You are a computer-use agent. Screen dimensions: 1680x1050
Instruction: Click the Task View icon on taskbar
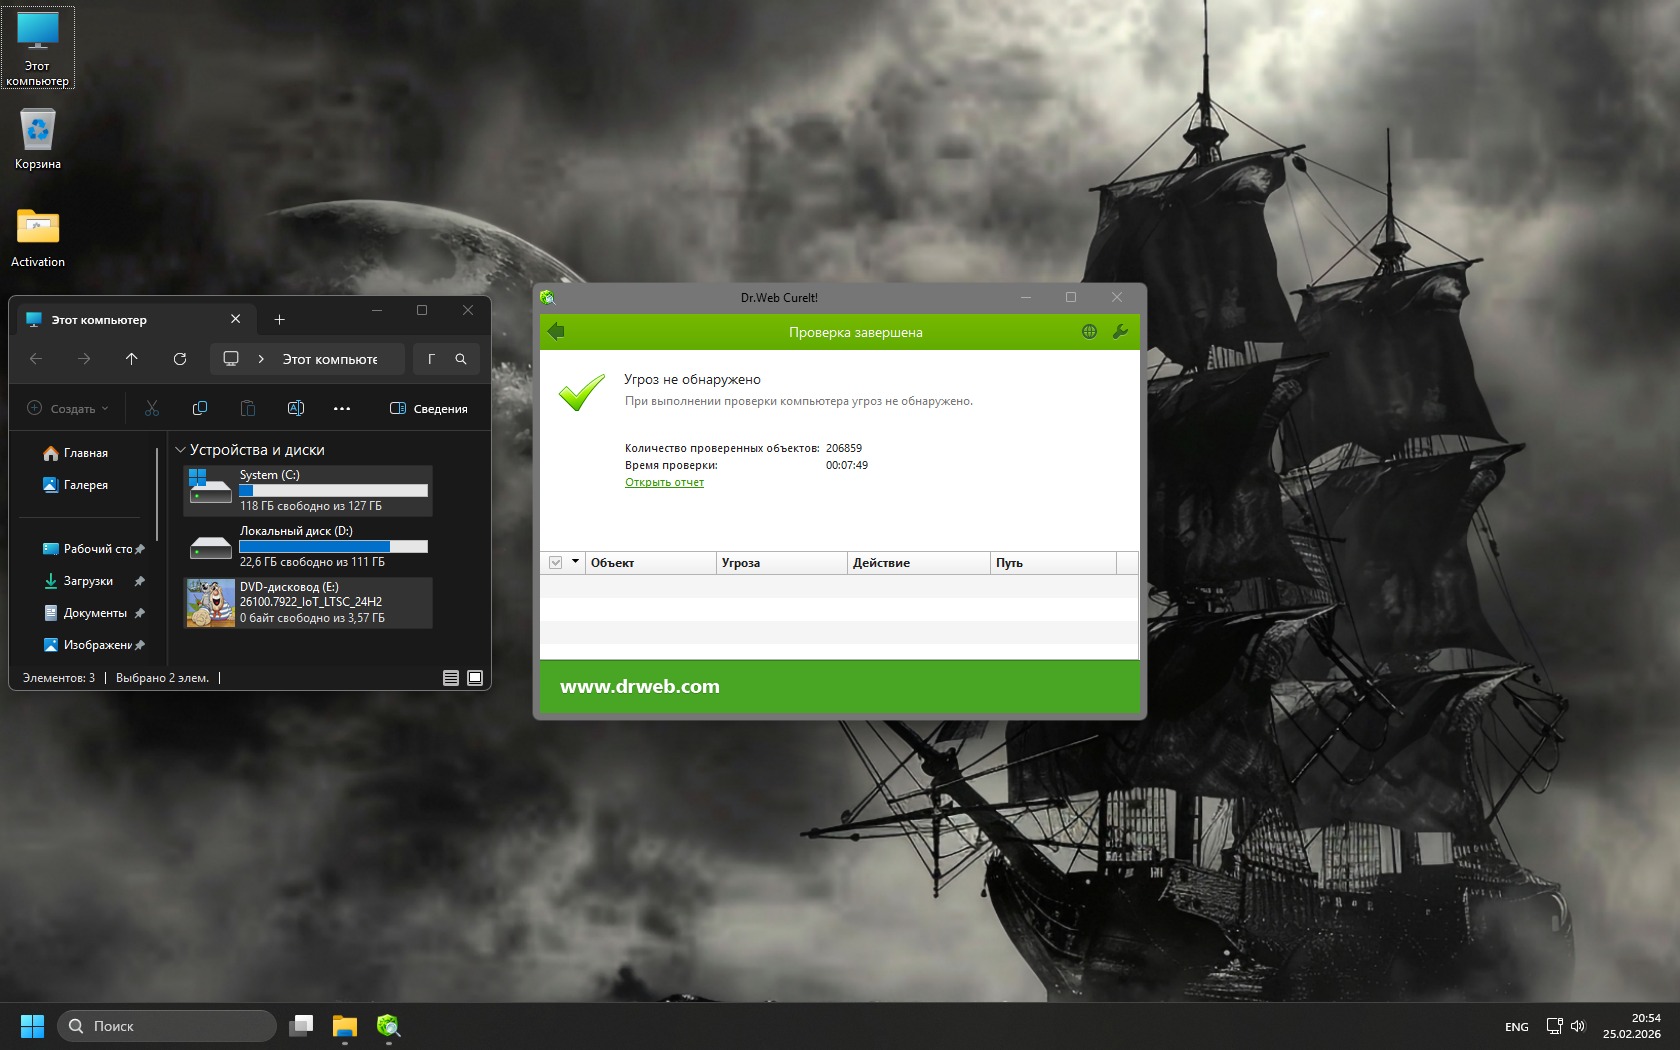301,1026
